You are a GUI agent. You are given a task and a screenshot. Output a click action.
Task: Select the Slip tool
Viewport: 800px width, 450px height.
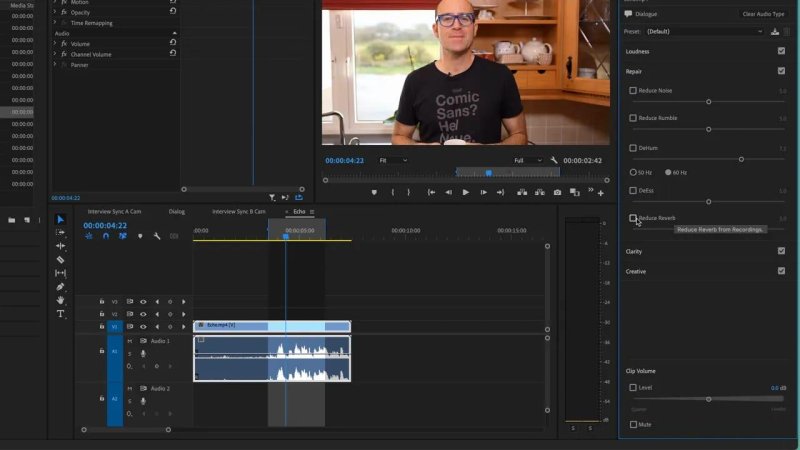[x=60, y=273]
